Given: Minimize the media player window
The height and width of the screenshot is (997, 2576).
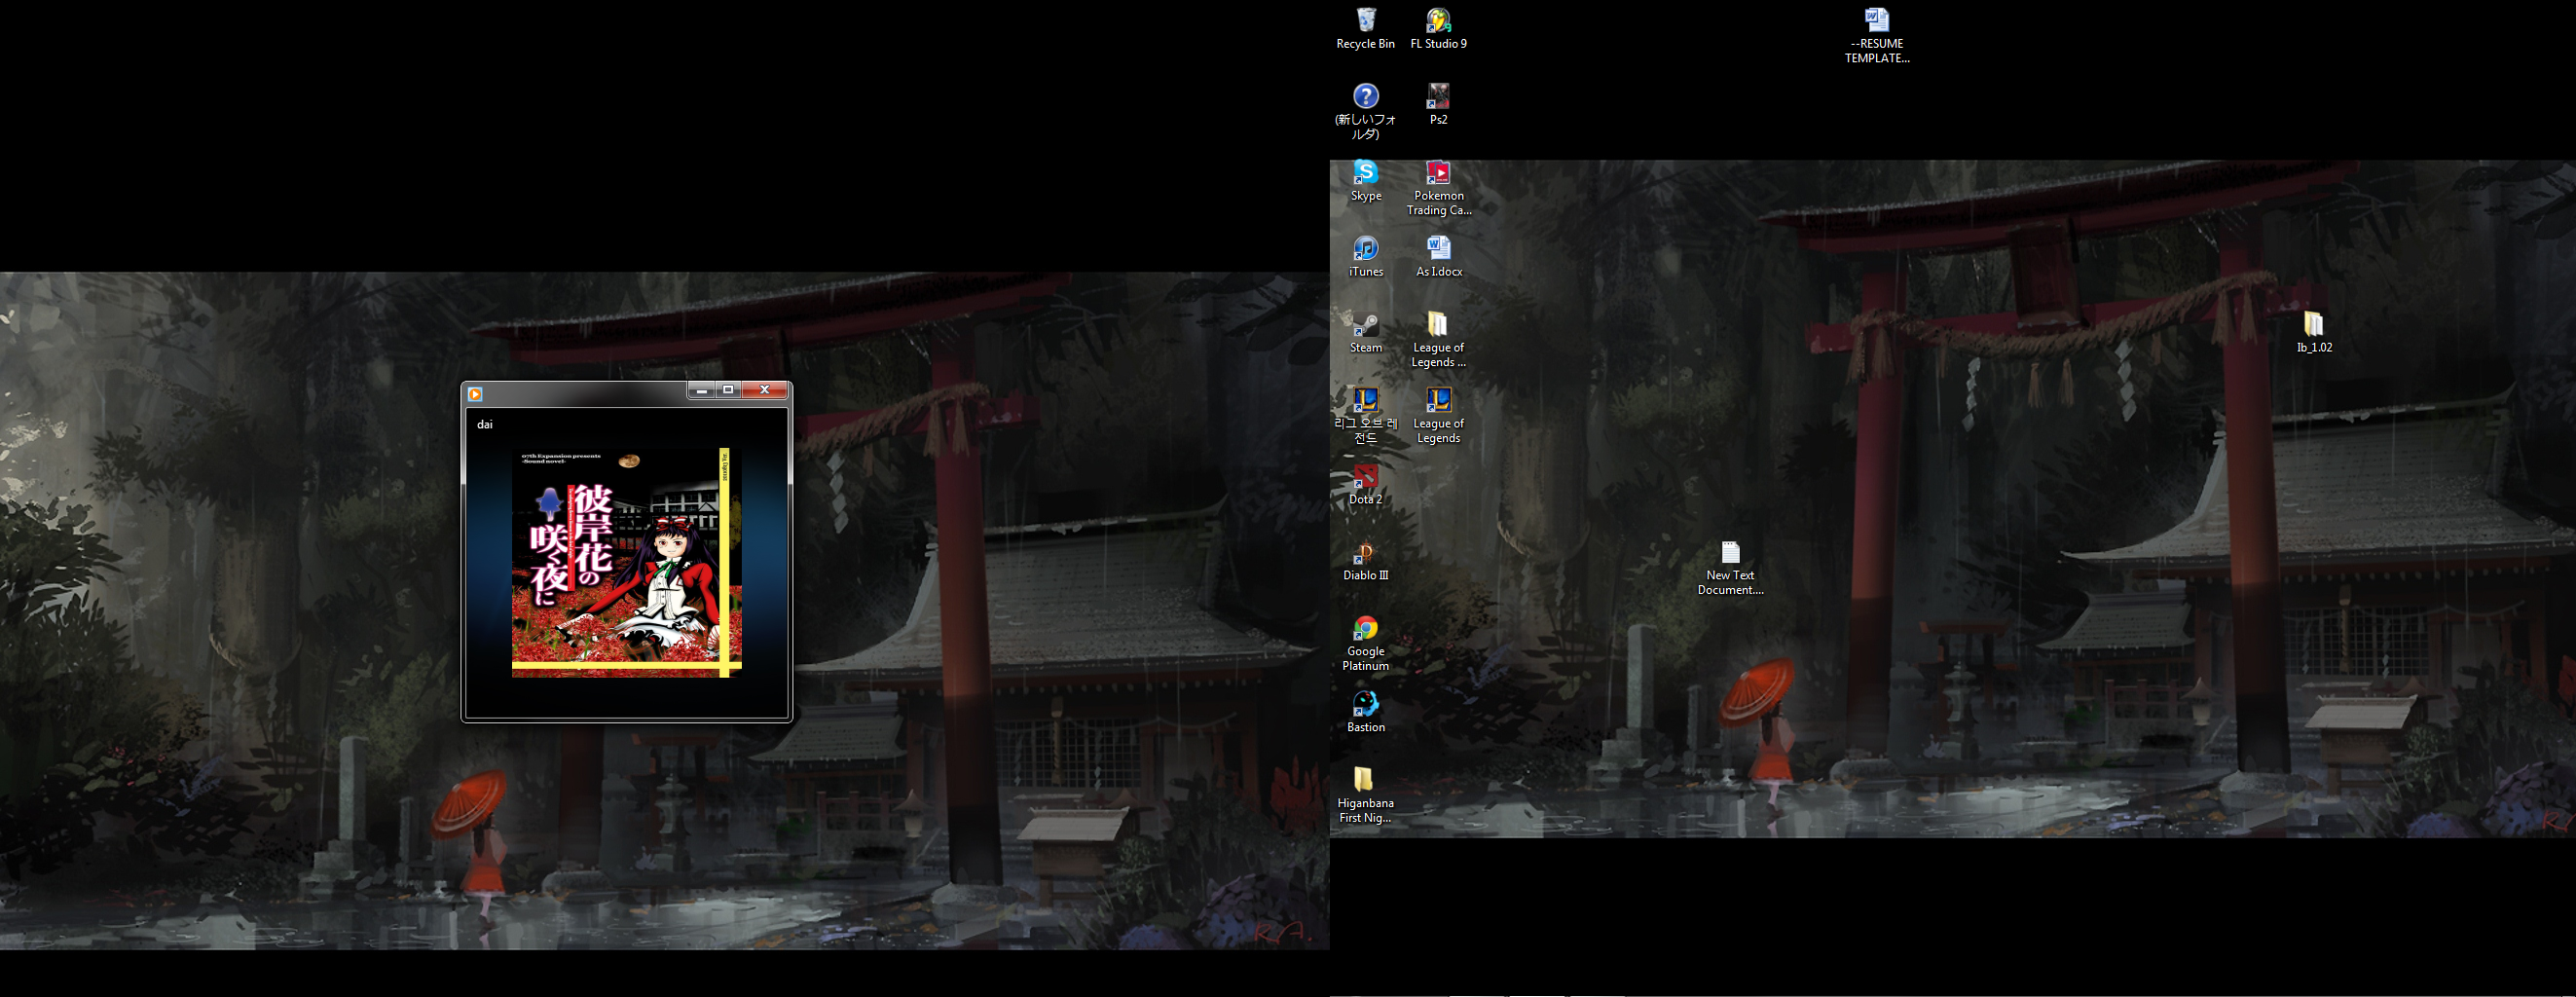Looking at the screenshot, I should (701, 390).
